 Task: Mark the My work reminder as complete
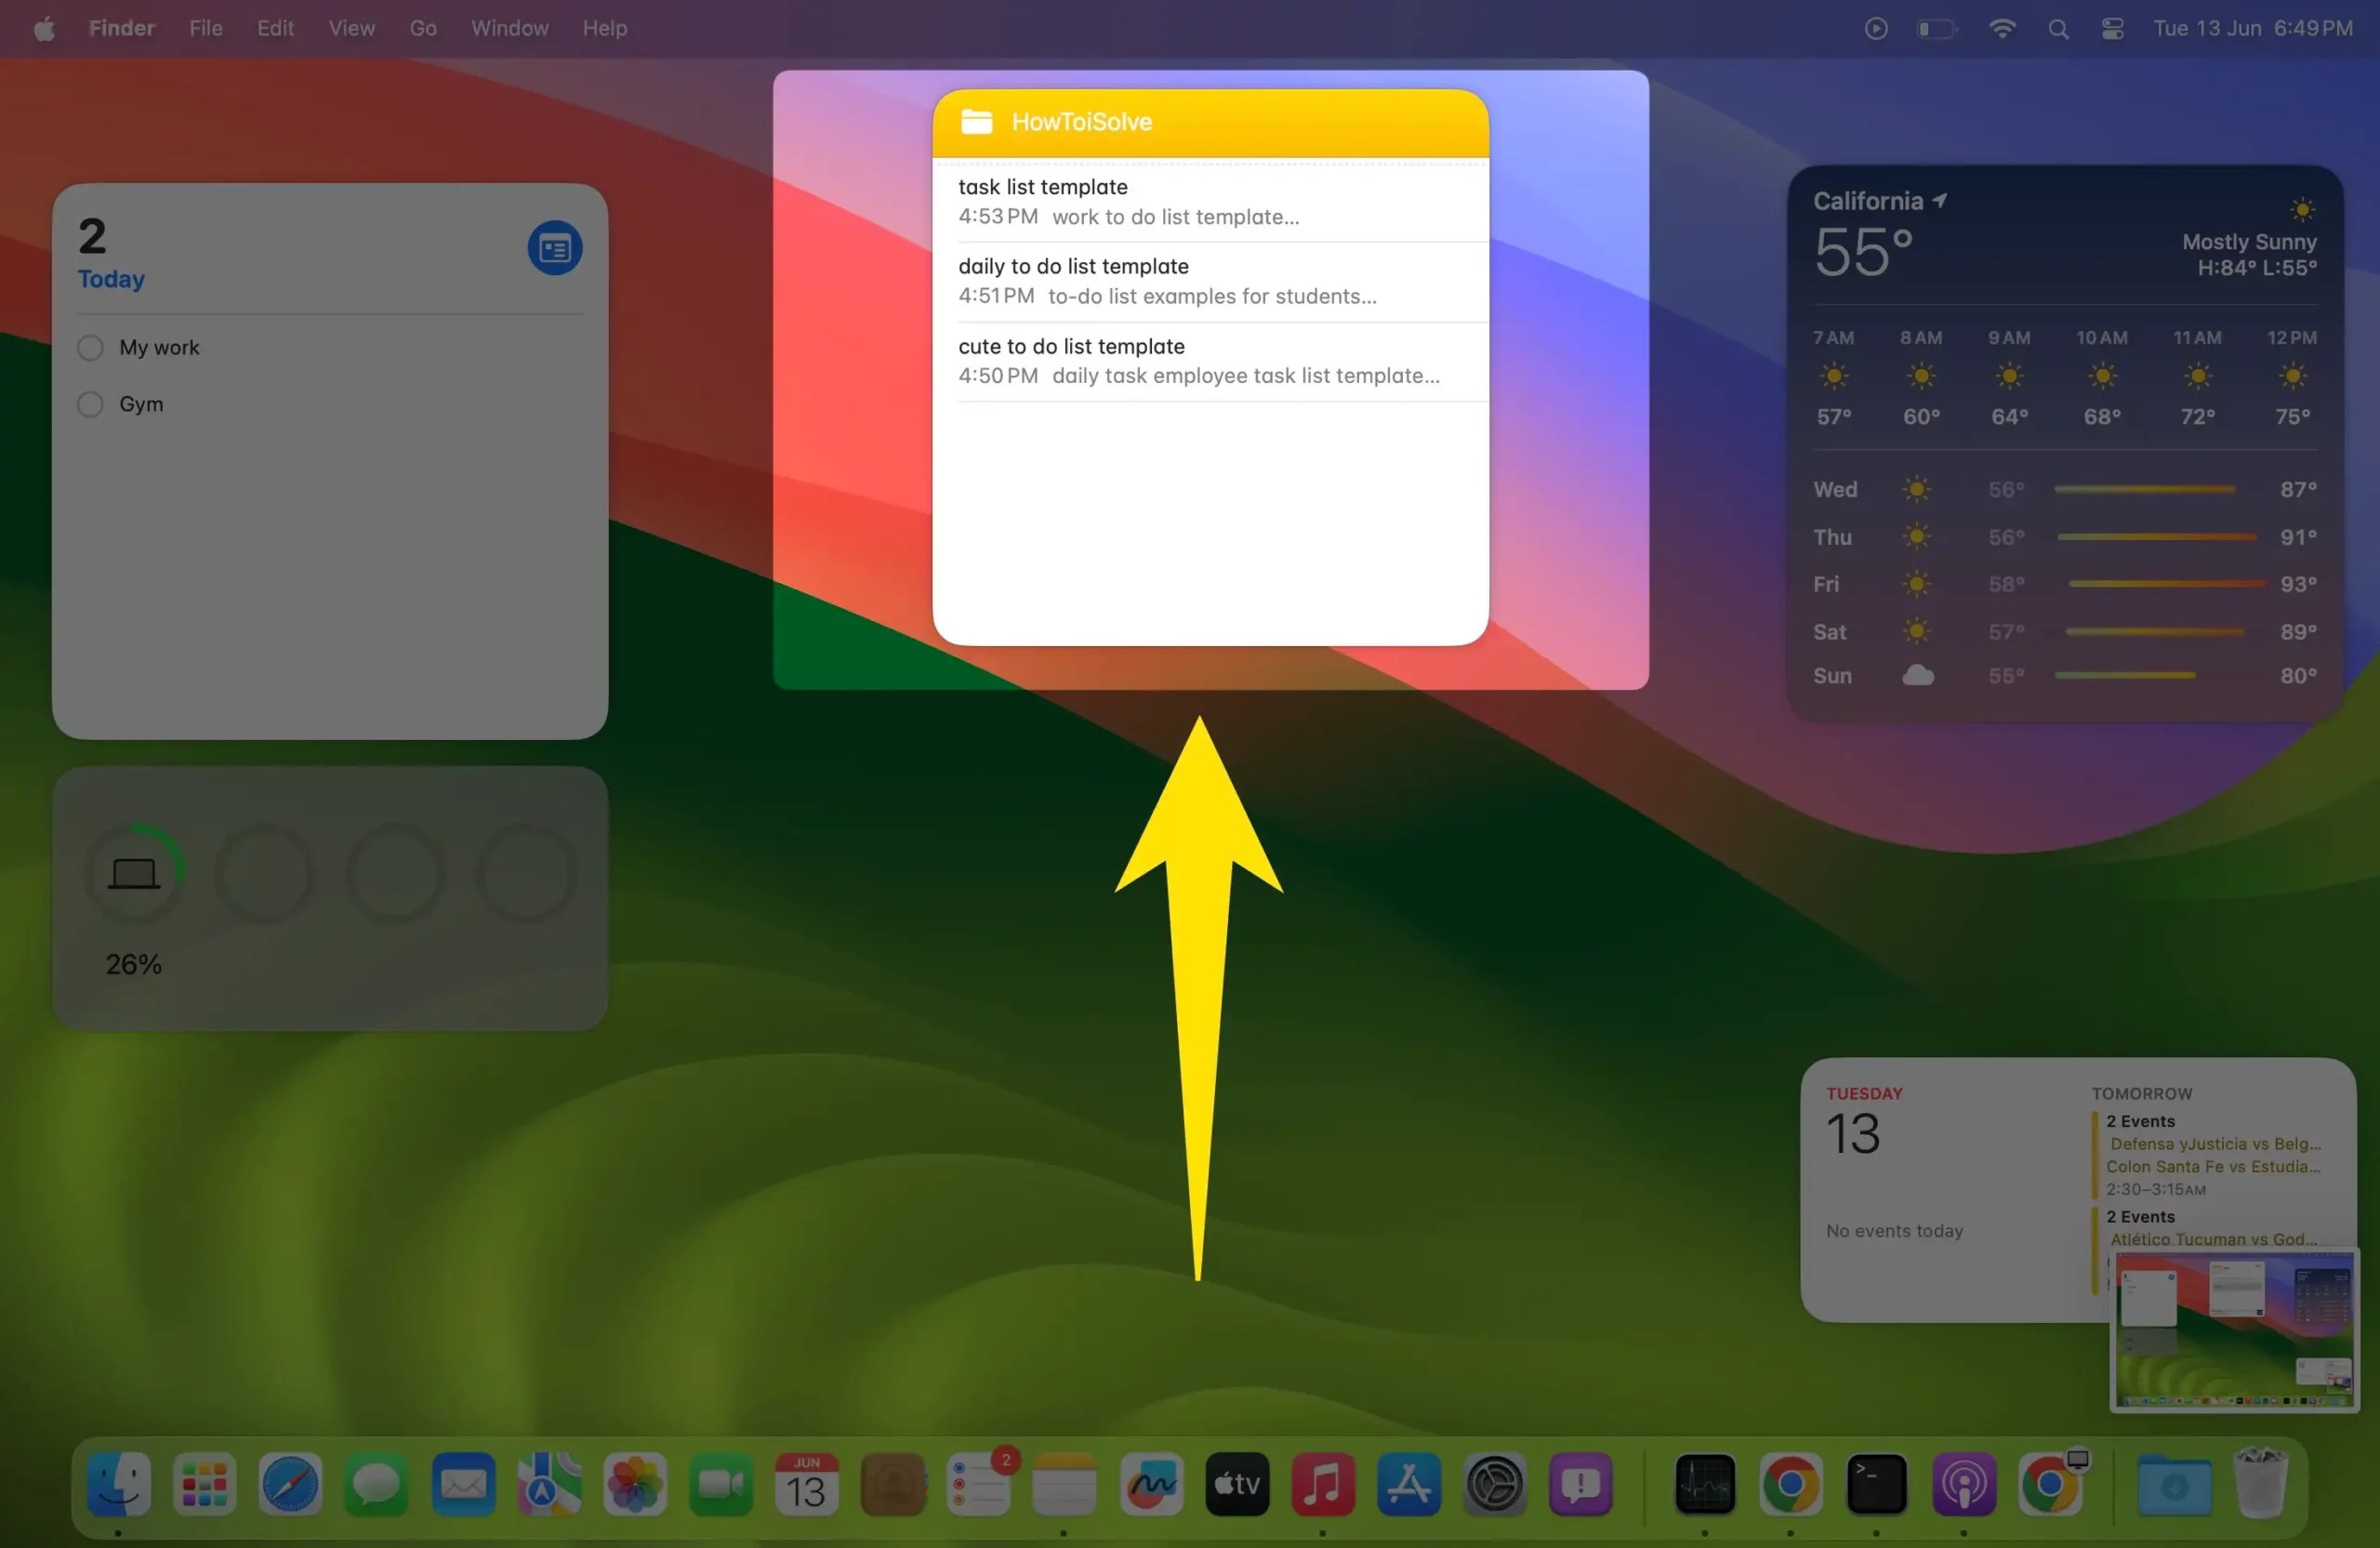[89, 347]
